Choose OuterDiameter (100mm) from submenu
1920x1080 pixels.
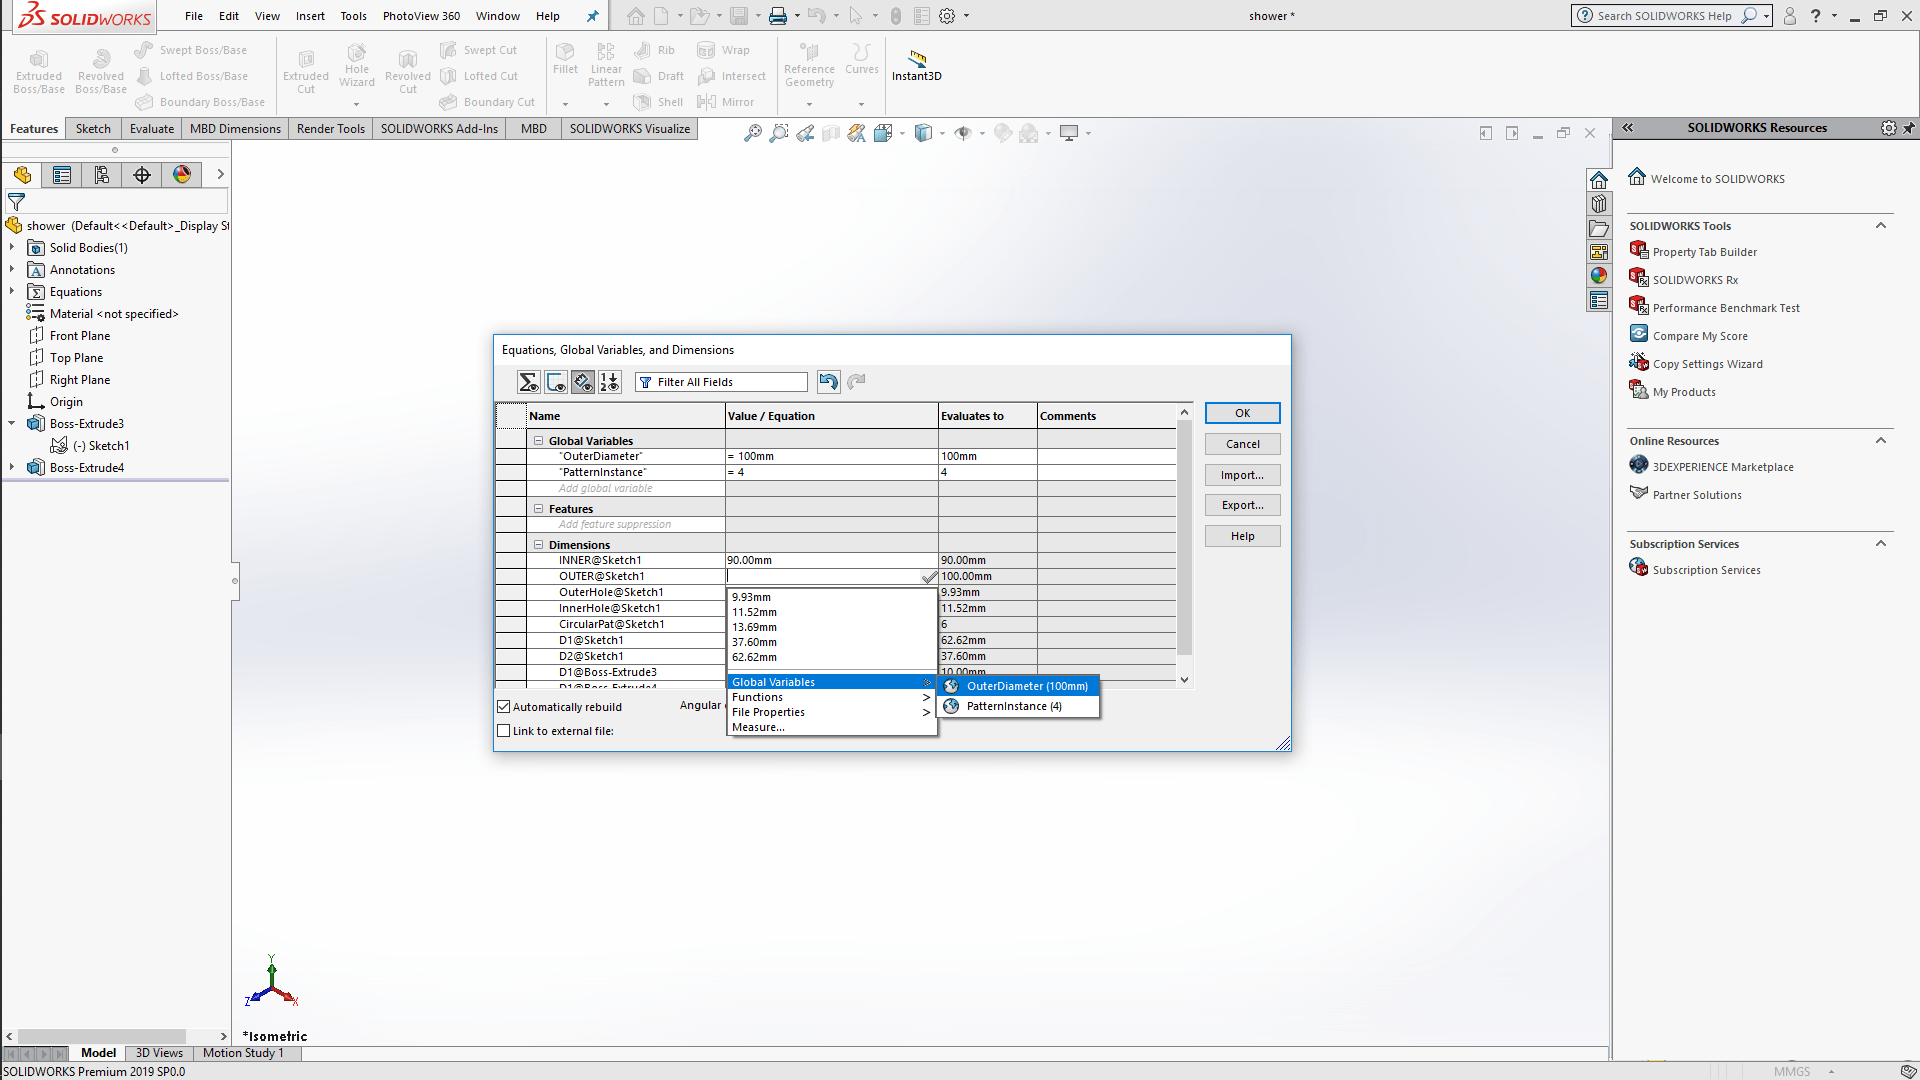[x=1026, y=686]
